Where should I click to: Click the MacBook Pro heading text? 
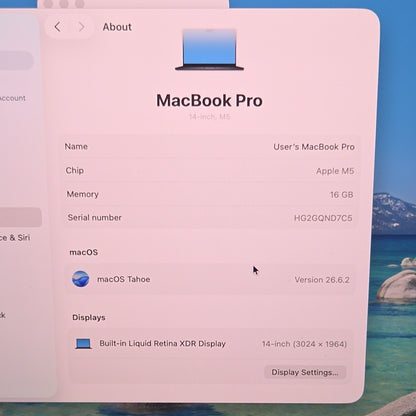(209, 101)
